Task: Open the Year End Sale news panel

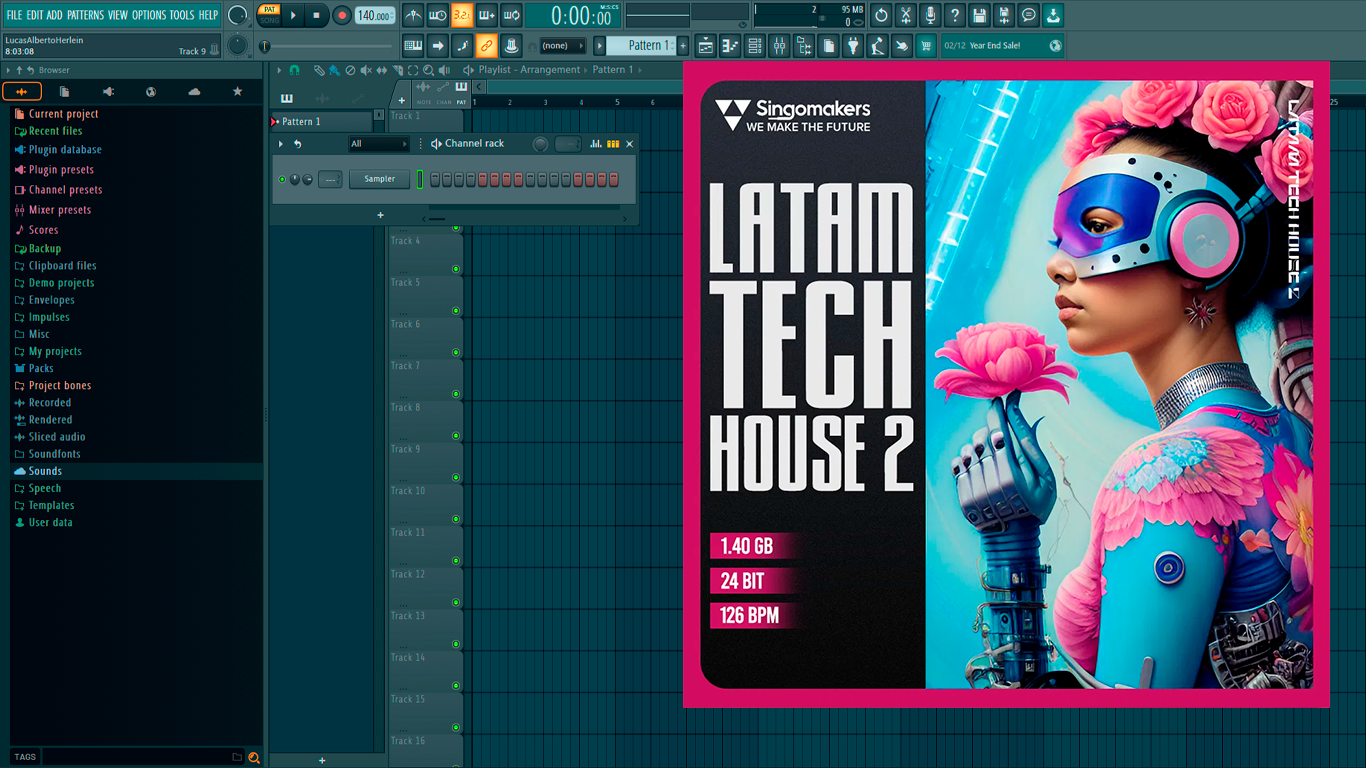Action: coord(1002,45)
